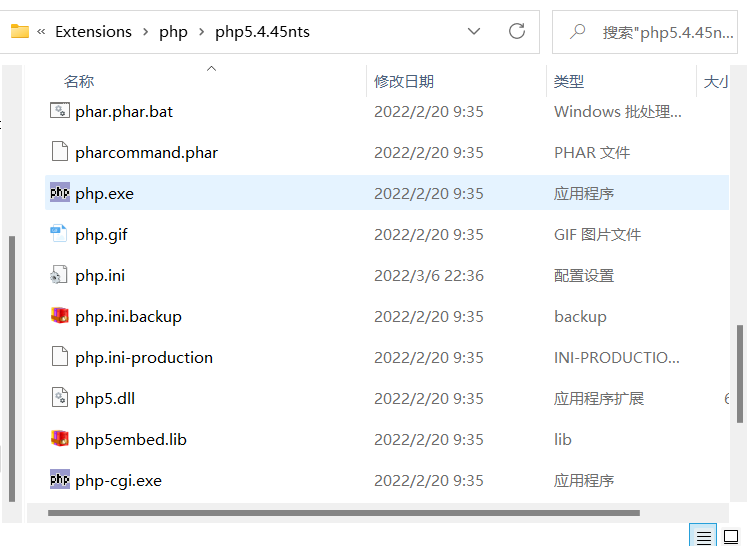
Task: Click the phar.phar.bat batch file icon
Action: pyautogui.click(x=60, y=111)
